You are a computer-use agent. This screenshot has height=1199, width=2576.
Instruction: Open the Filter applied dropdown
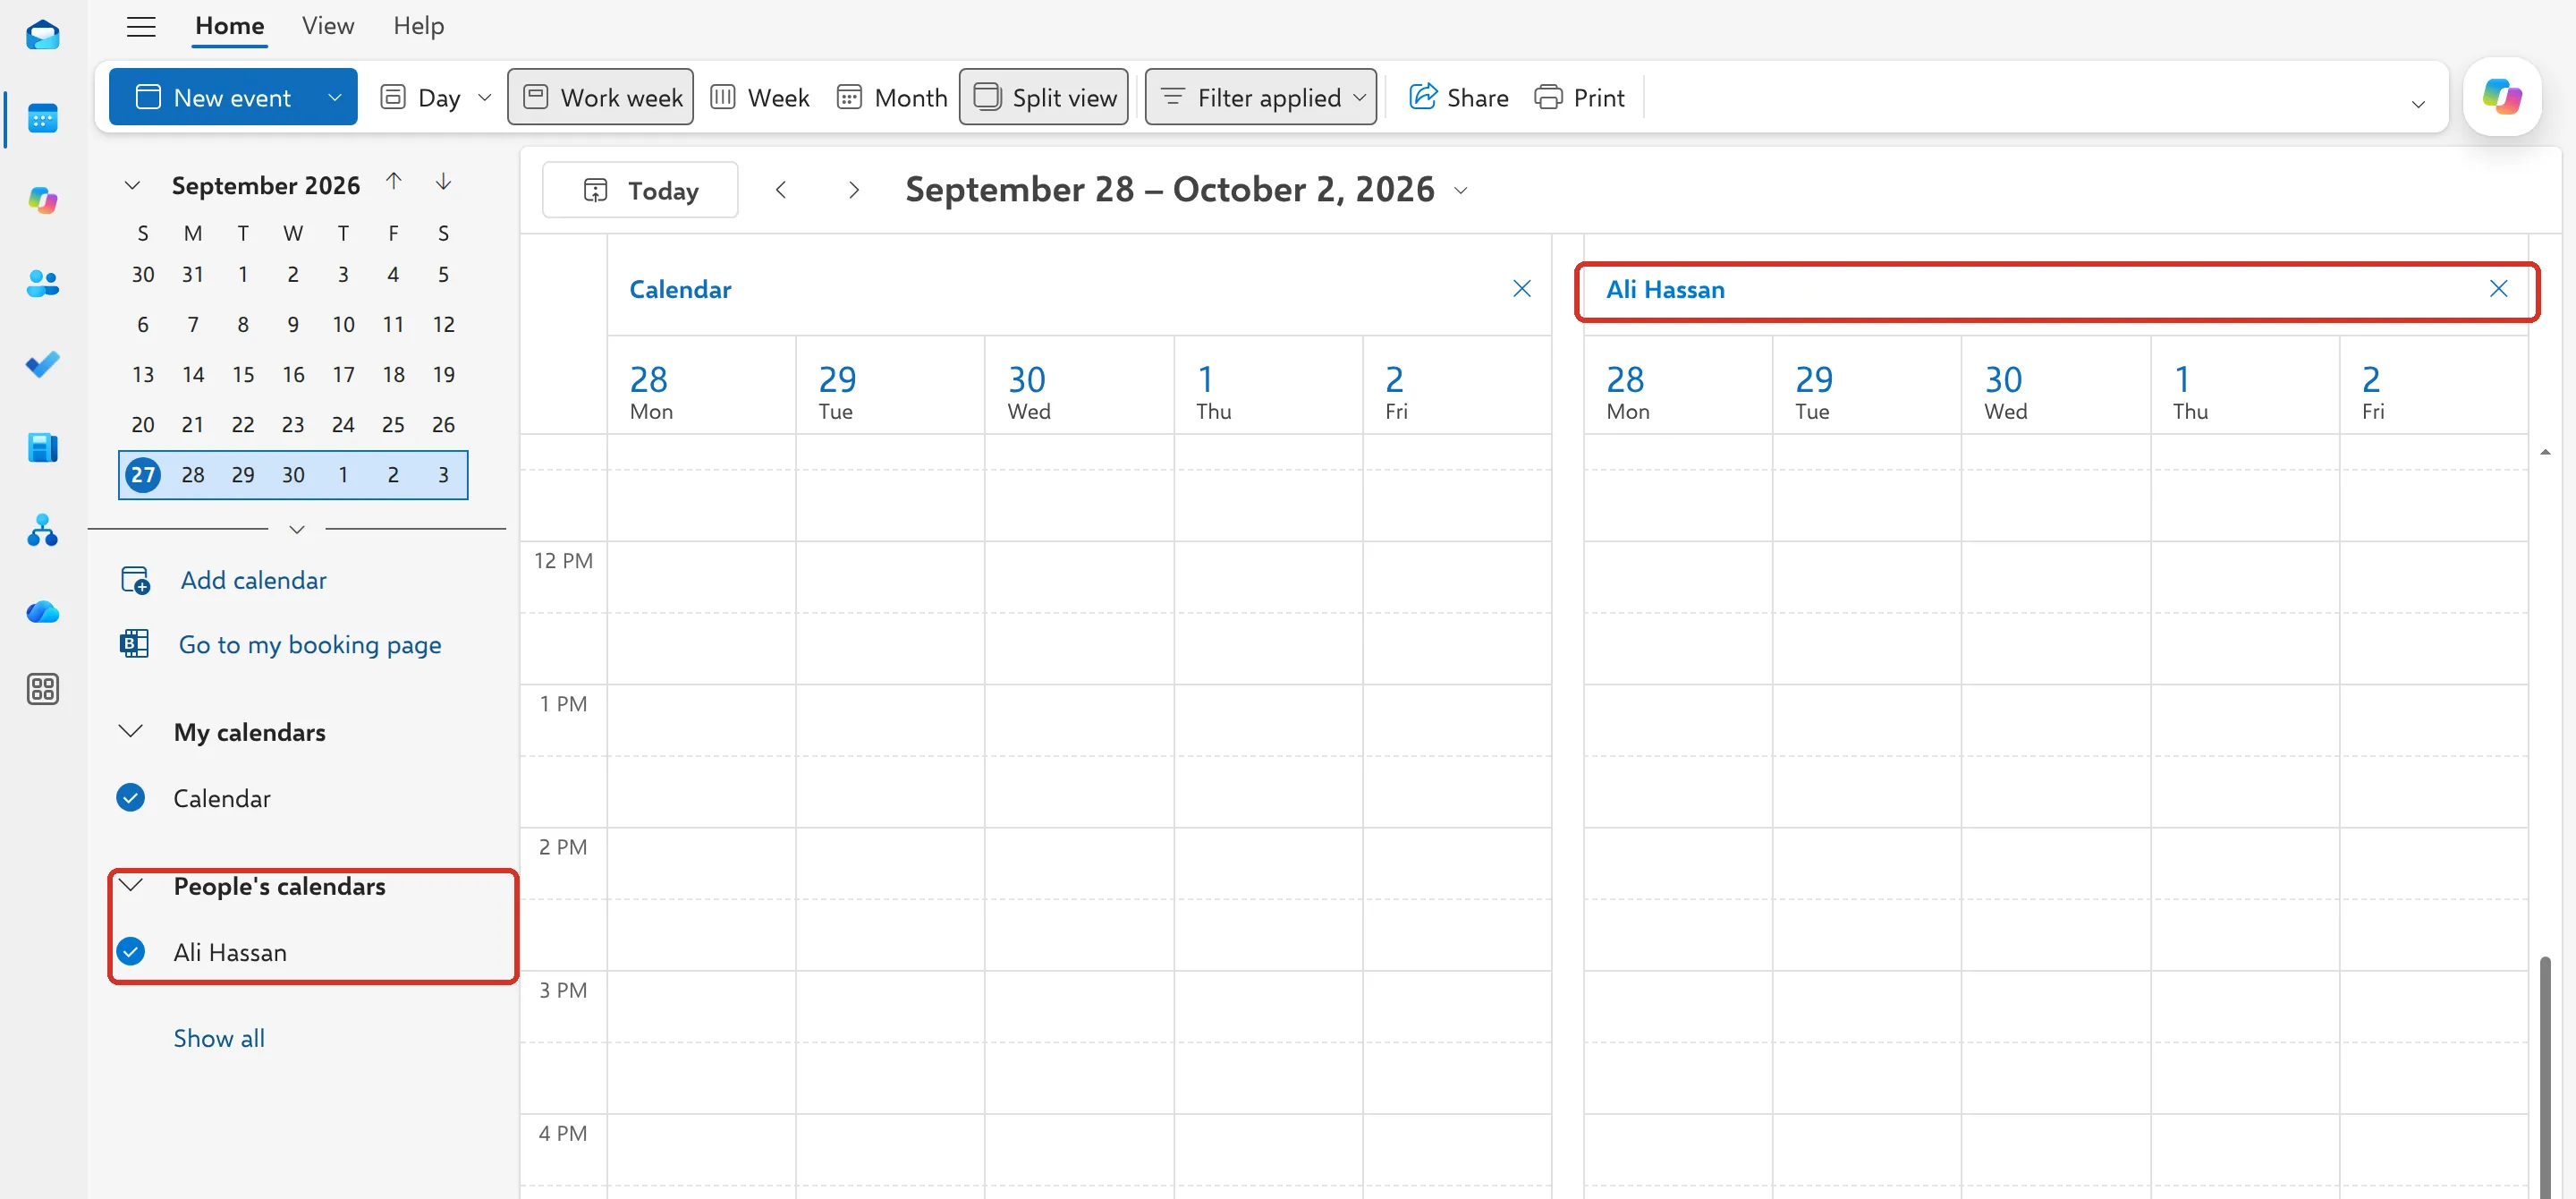click(x=1260, y=97)
